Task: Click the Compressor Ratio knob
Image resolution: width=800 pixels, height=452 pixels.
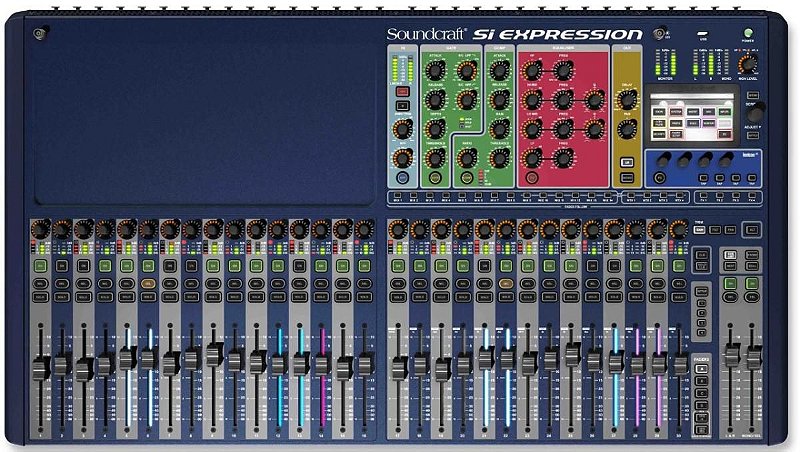Action: [466, 158]
